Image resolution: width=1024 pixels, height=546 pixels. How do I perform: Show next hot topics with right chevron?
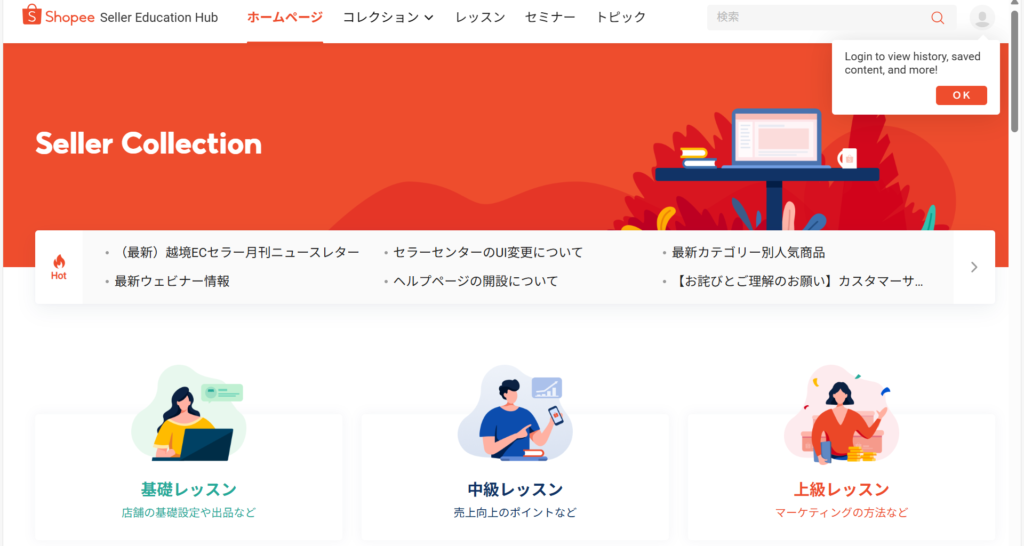tap(974, 267)
